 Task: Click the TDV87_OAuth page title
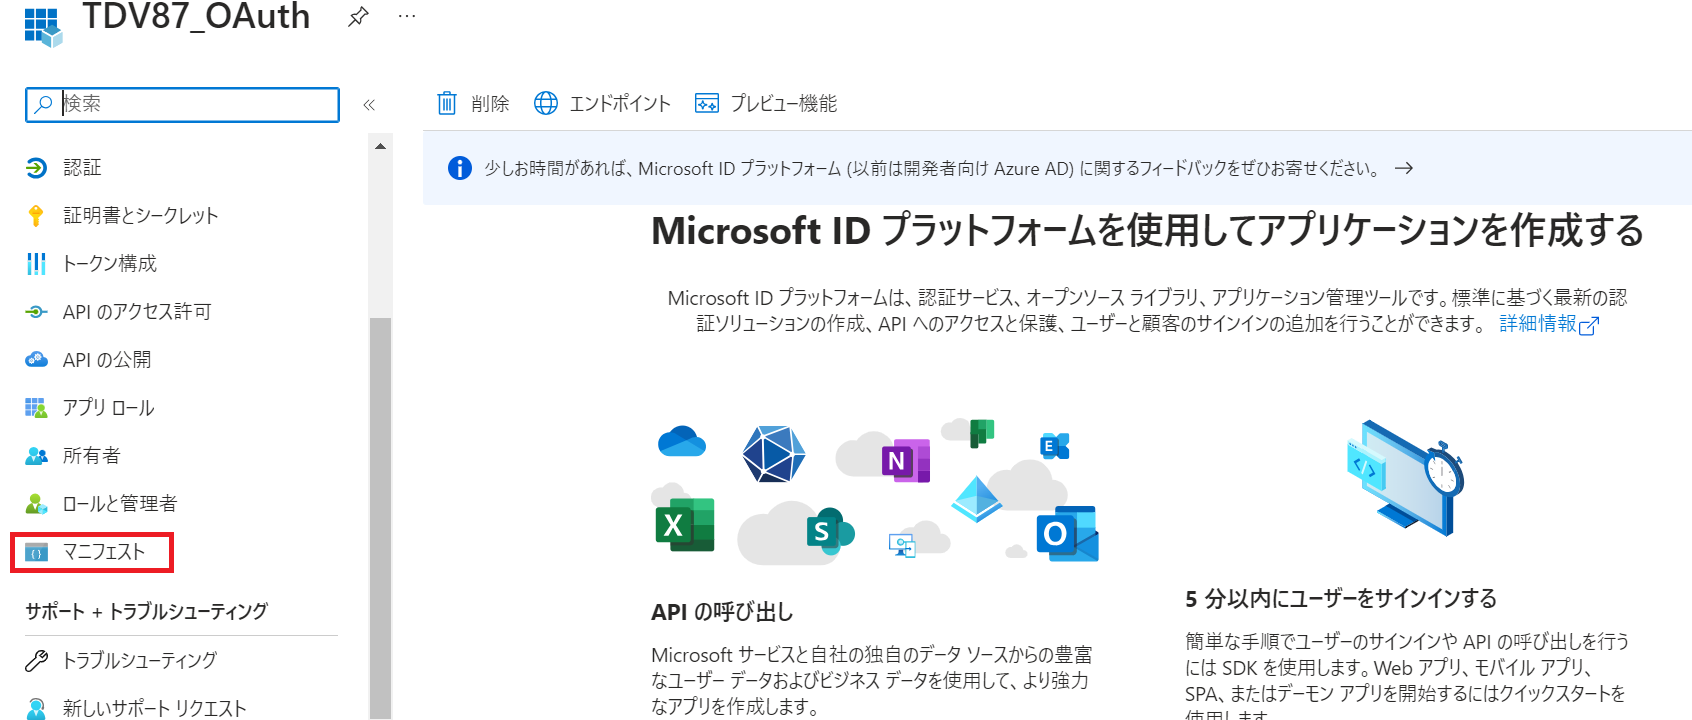pos(196,17)
